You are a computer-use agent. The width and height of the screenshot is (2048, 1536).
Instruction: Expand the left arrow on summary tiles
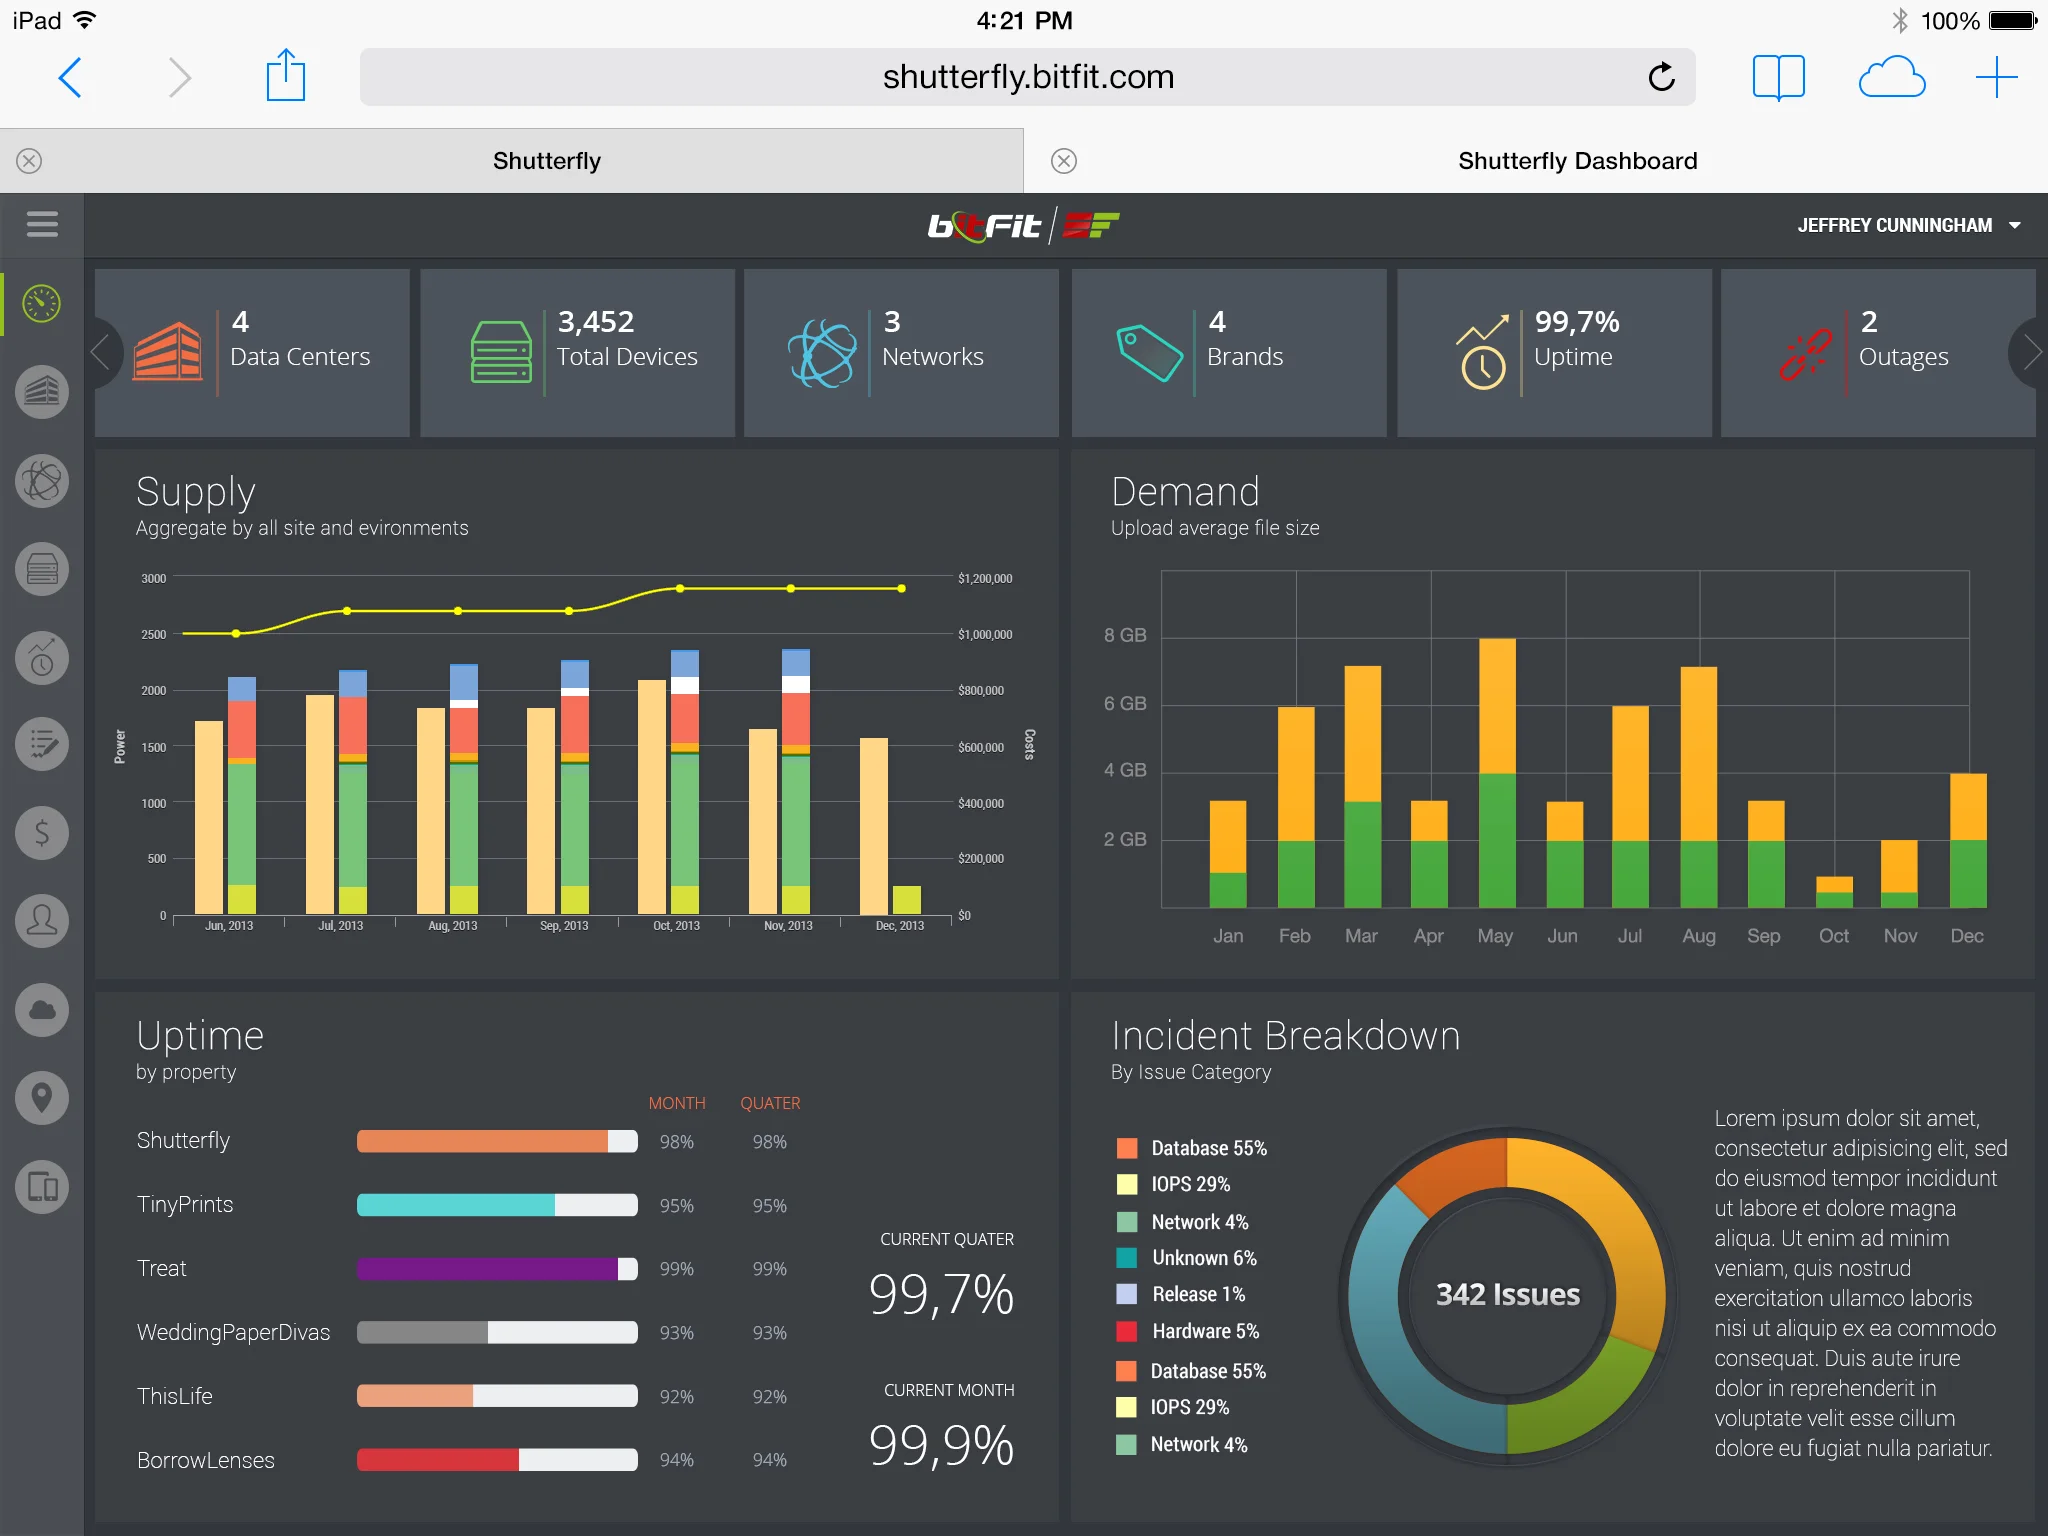(x=103, y=352)
